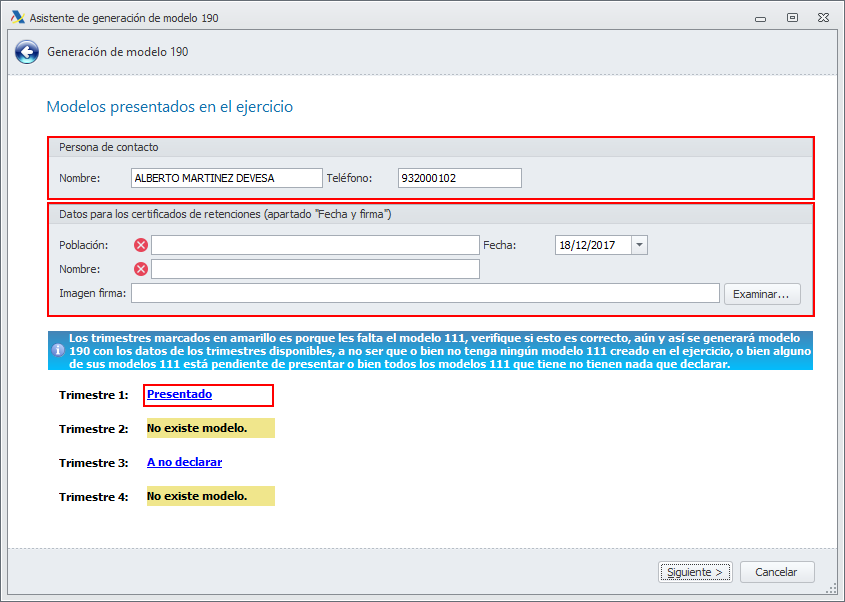
Task: Click the 'Modelos presentados en el ejercicio' heading
Action: point(170,107)
